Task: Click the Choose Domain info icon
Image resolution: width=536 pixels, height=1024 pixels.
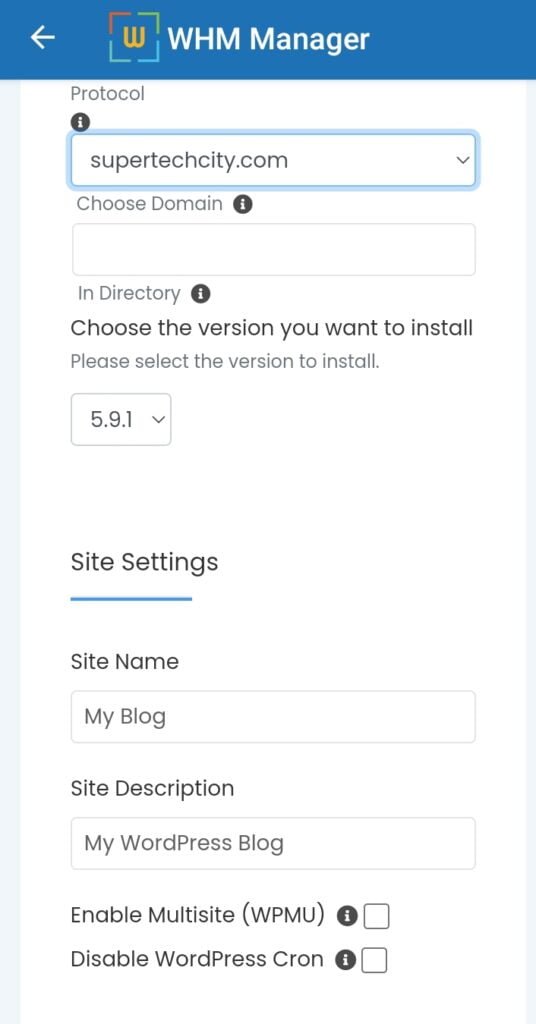Action: pos(243,204)
